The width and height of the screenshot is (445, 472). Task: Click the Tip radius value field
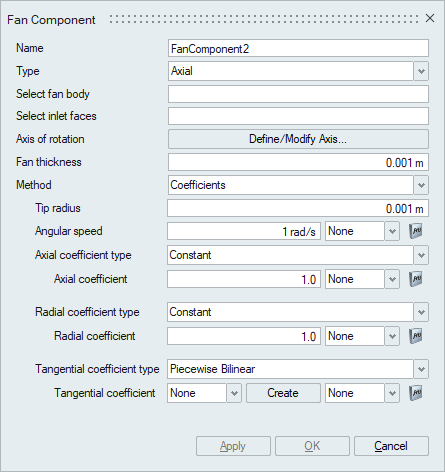pos(298,208)
